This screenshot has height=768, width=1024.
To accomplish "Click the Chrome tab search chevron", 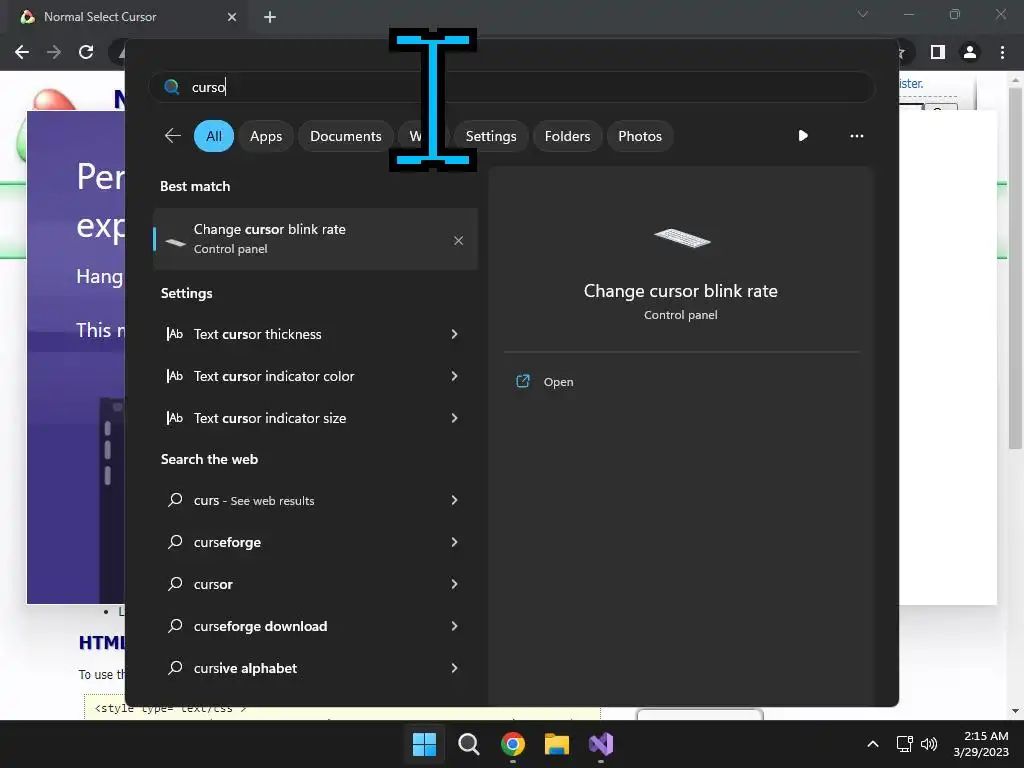I will [863, 14].
